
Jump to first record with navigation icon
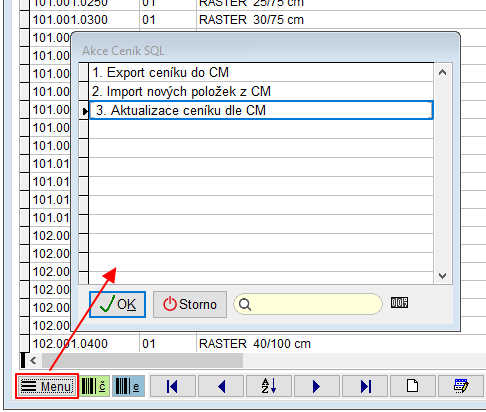tap(173, 386)
